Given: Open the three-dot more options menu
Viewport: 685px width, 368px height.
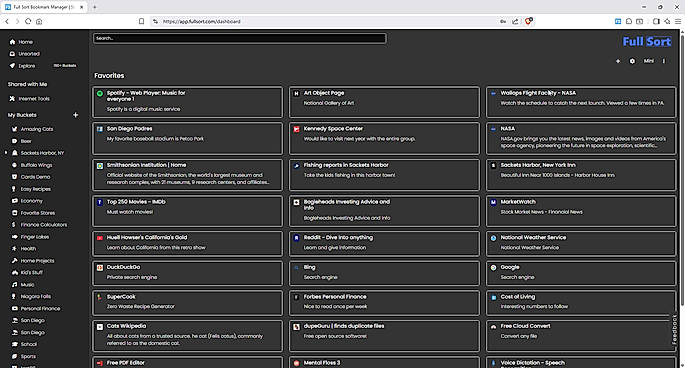Looking at the screenshot, I should point(664,61).
